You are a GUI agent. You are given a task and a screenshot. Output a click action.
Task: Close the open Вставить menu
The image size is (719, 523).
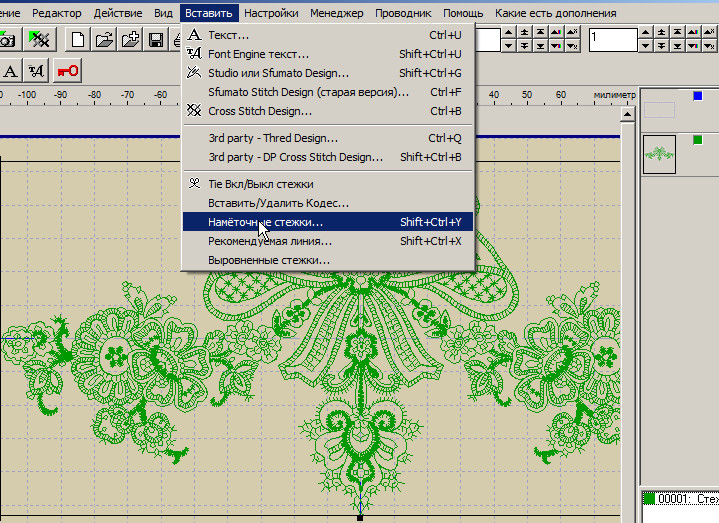tap(209, 13)
